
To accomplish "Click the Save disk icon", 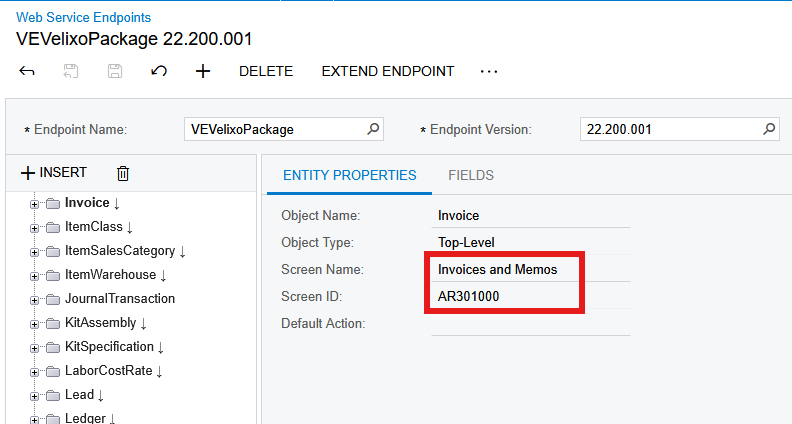I will pyautogui.click(x=115, y=71).
